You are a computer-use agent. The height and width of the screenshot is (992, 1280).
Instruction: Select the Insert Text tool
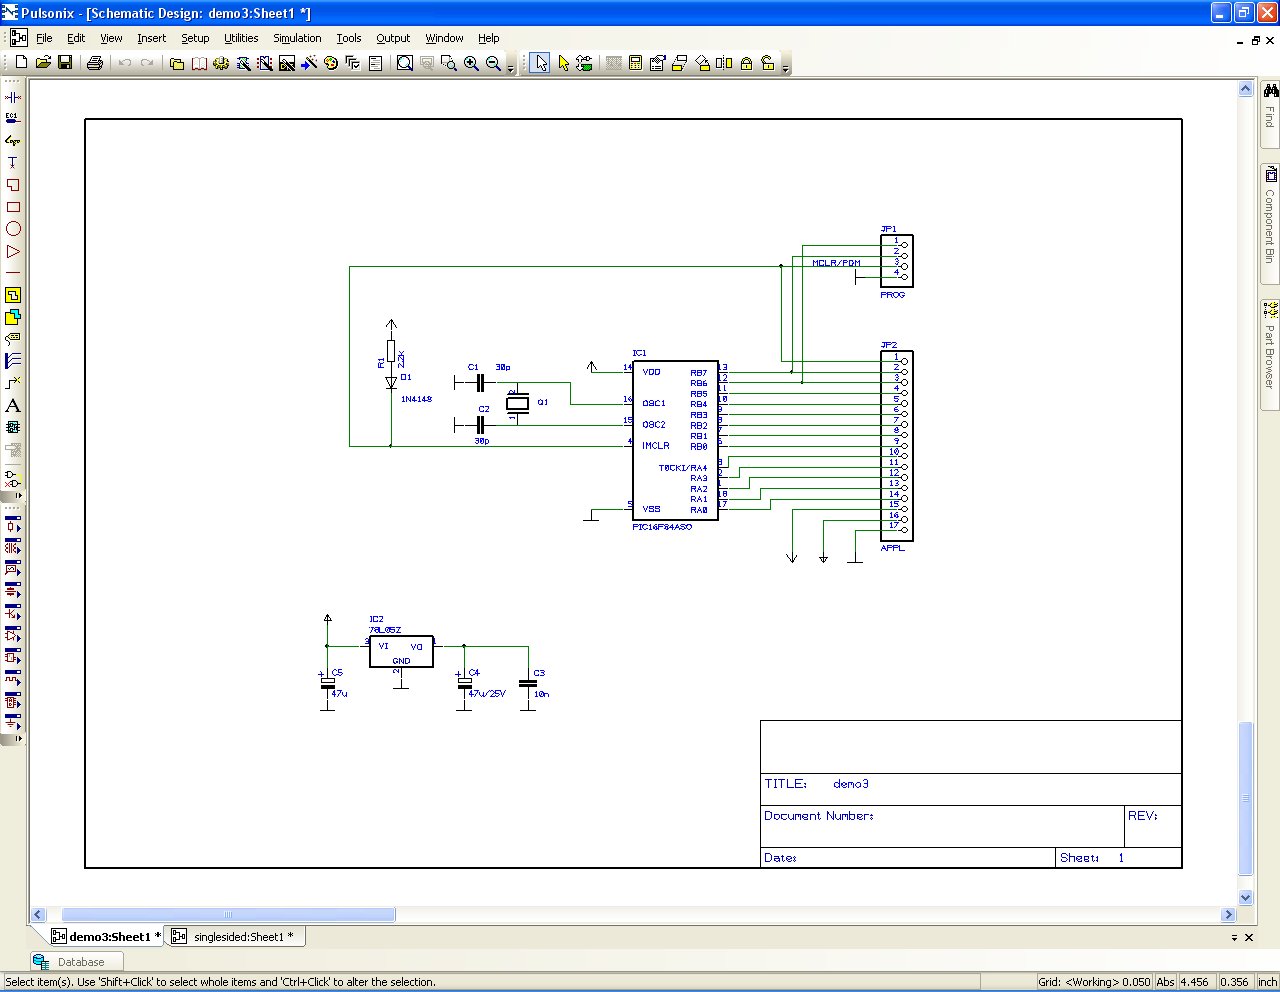pyautogui.click(x=13, y=405)
